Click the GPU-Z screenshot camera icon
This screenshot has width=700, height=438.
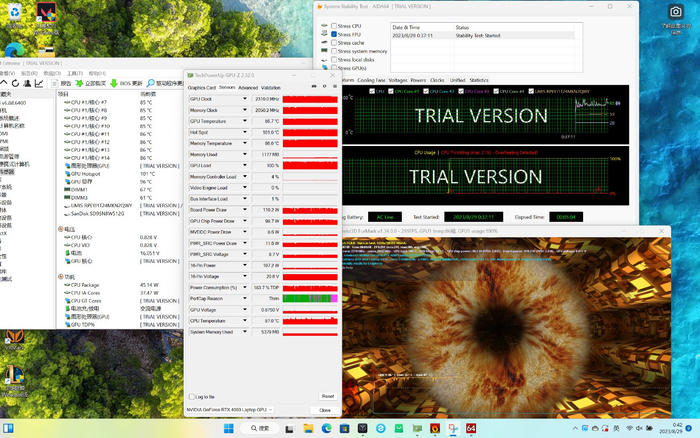pyautogui.click(x=312, y=87)
